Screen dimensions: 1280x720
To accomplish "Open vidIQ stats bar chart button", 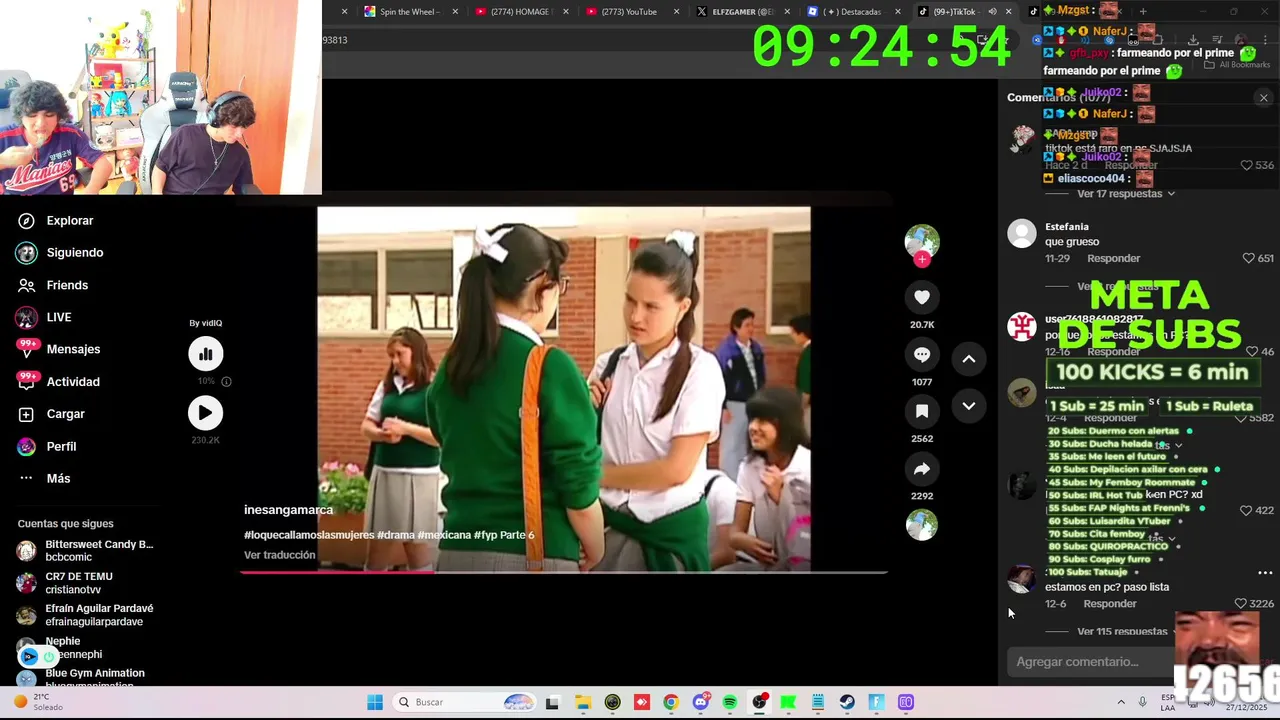I will click(205, 353).
